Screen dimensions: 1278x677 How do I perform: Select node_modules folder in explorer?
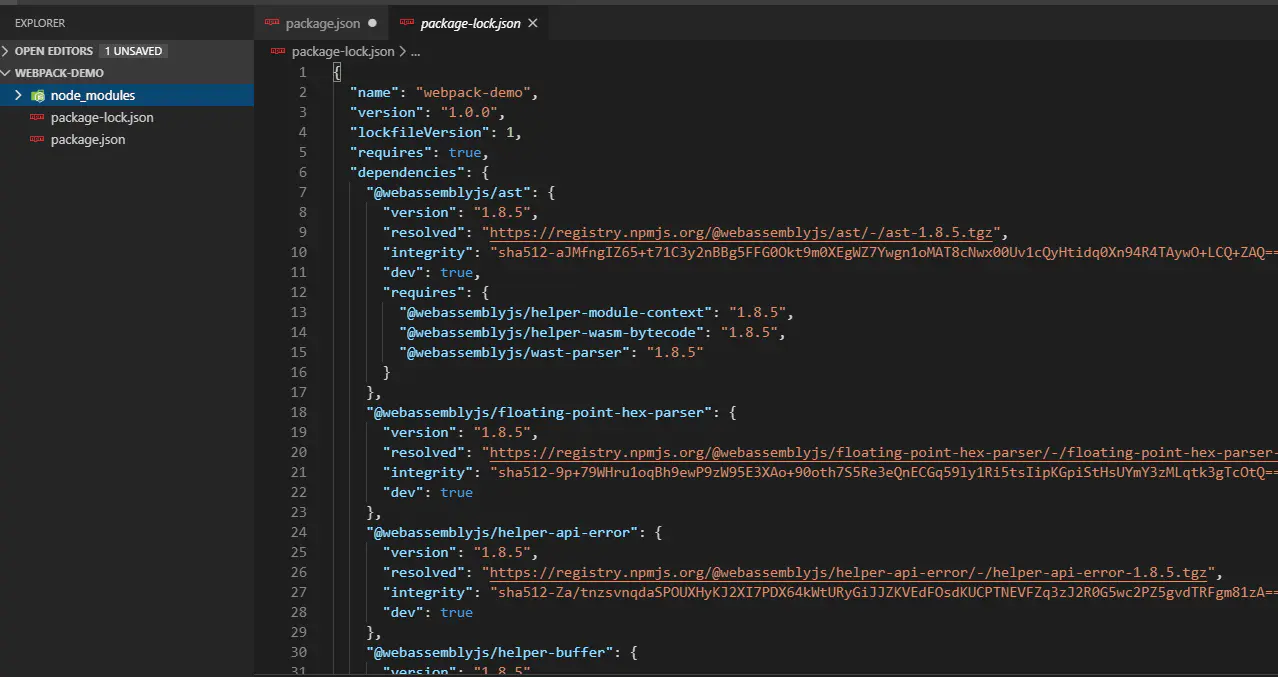pyautogui.click(x=127, y=95)
